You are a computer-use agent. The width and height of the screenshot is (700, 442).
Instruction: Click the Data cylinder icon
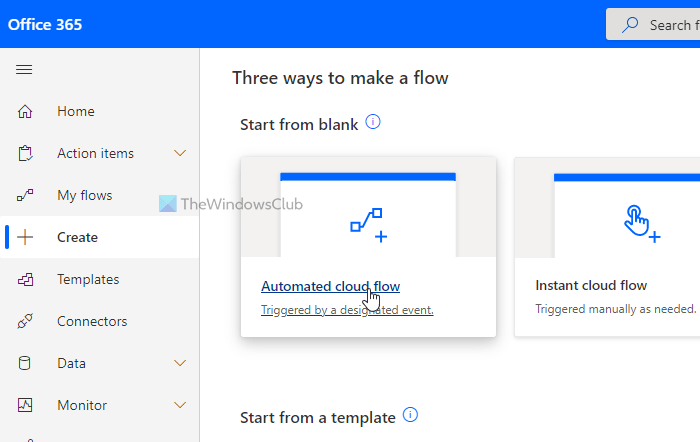pos(26,363)
